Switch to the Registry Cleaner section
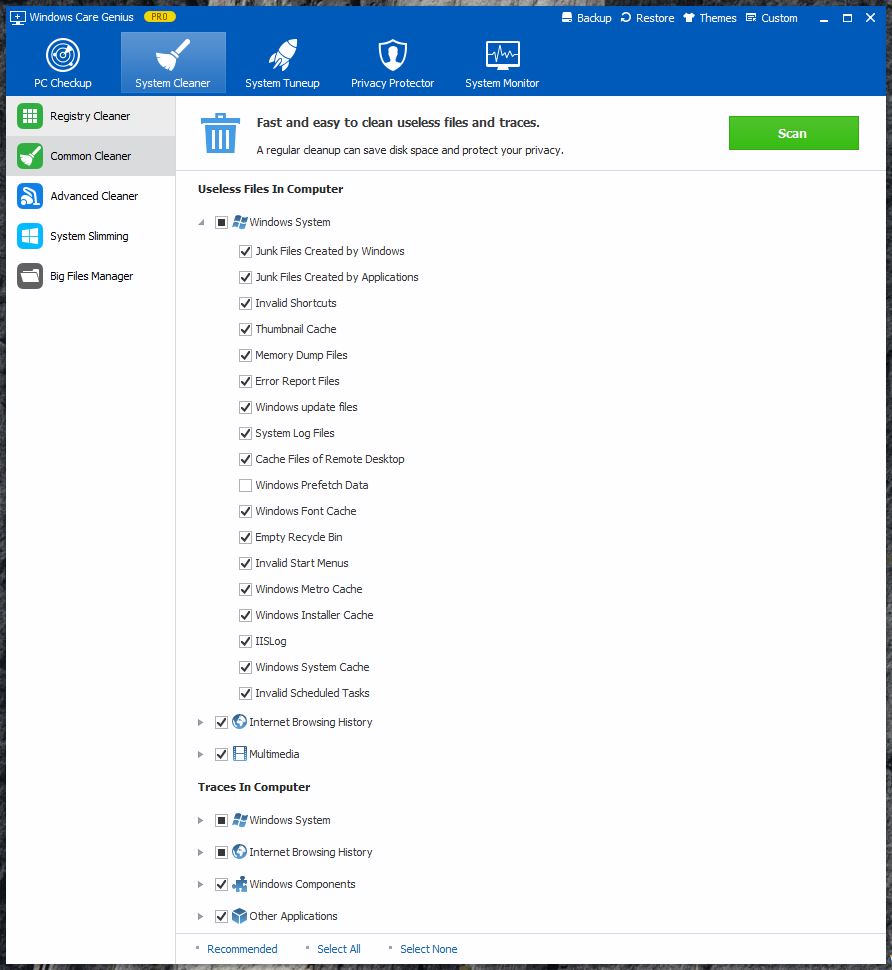Image resolution: width=892 pixels, height=970 pixels. (91, 116)
